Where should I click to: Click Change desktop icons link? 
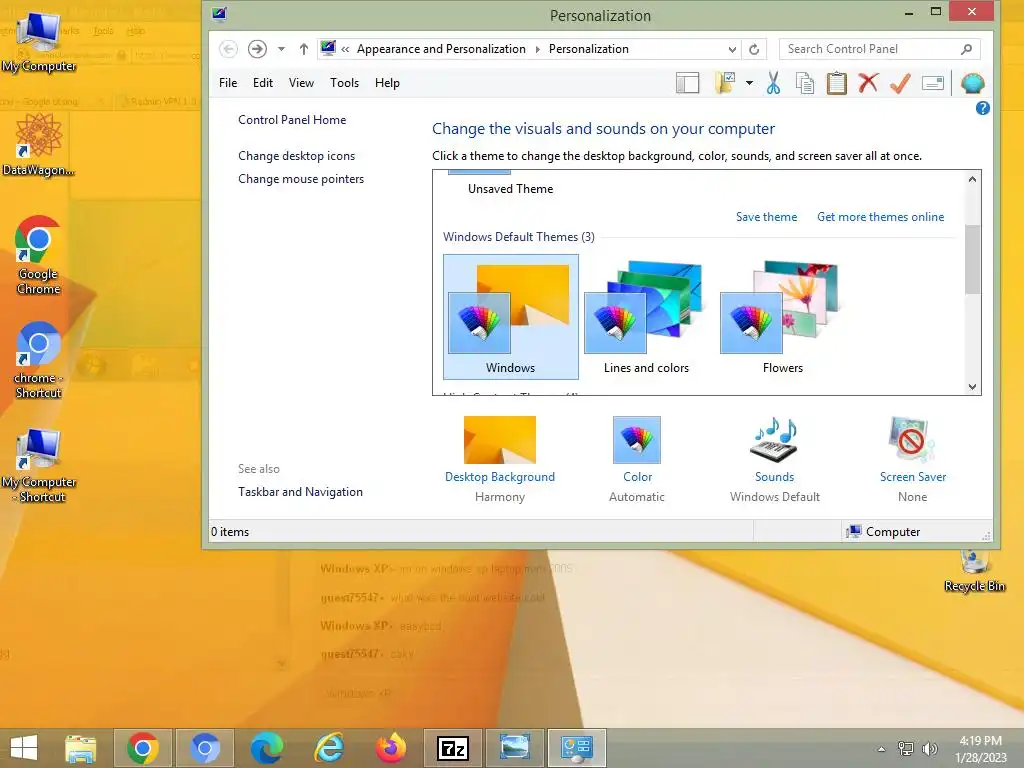click(x=296, y=156)
